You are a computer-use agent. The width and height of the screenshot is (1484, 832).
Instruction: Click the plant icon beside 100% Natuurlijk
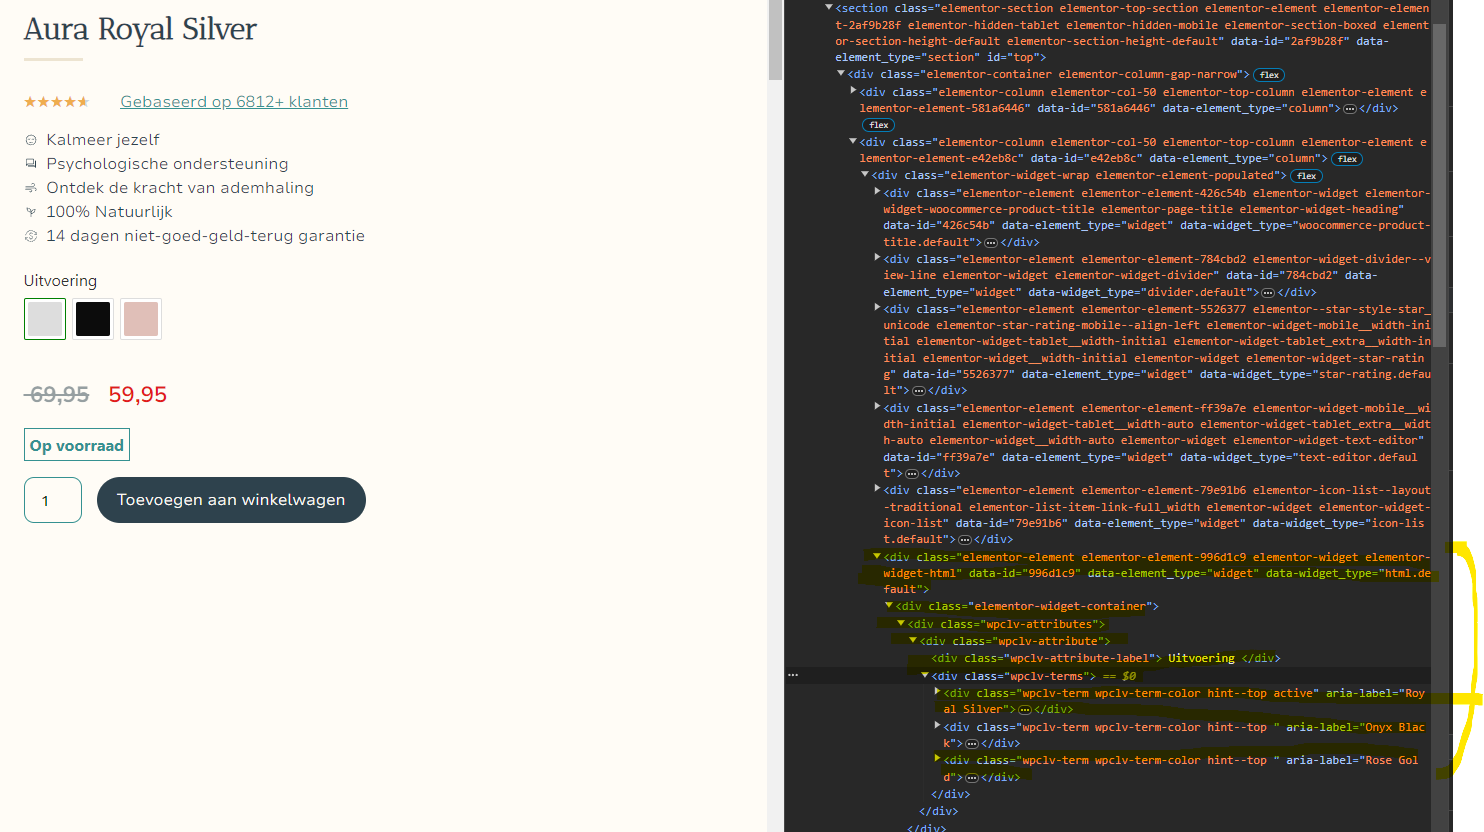[31, 212]
